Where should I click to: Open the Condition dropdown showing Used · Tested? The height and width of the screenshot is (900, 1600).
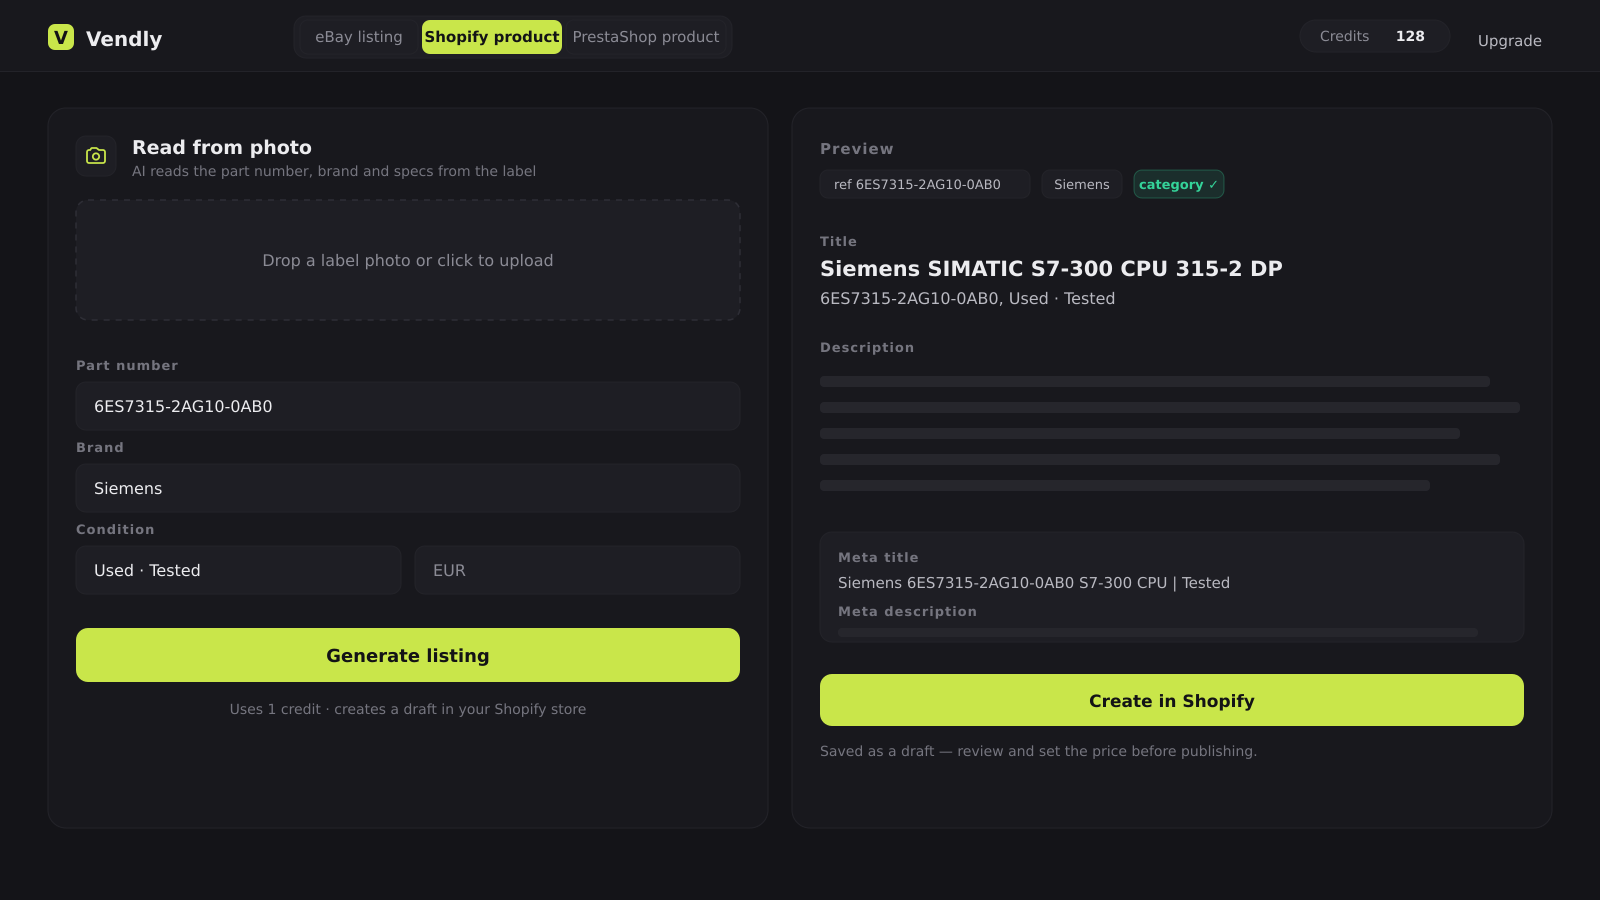click(238, 570)
